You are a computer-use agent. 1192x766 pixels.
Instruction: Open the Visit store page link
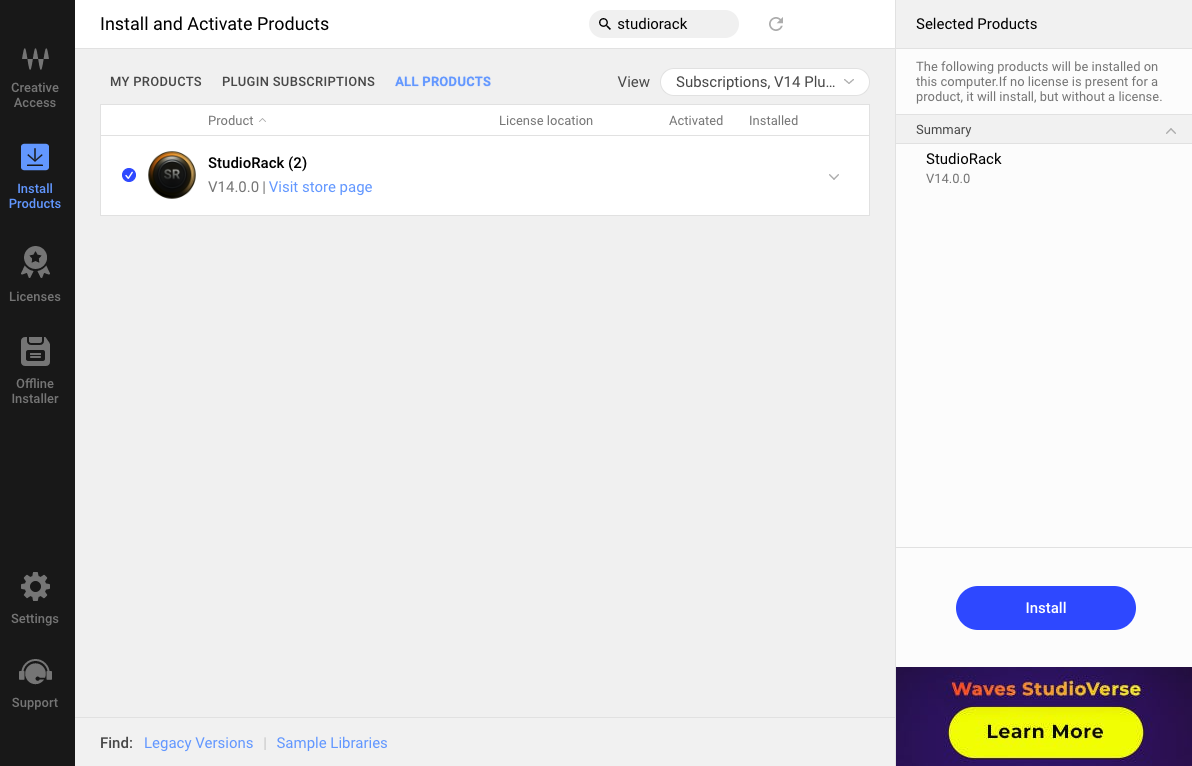pos(320,187)
